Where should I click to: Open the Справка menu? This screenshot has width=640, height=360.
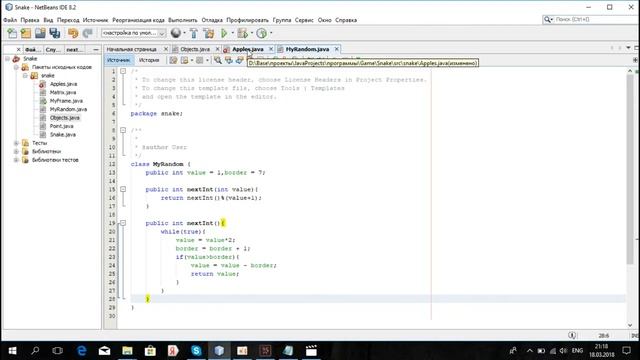click(346, 20)
